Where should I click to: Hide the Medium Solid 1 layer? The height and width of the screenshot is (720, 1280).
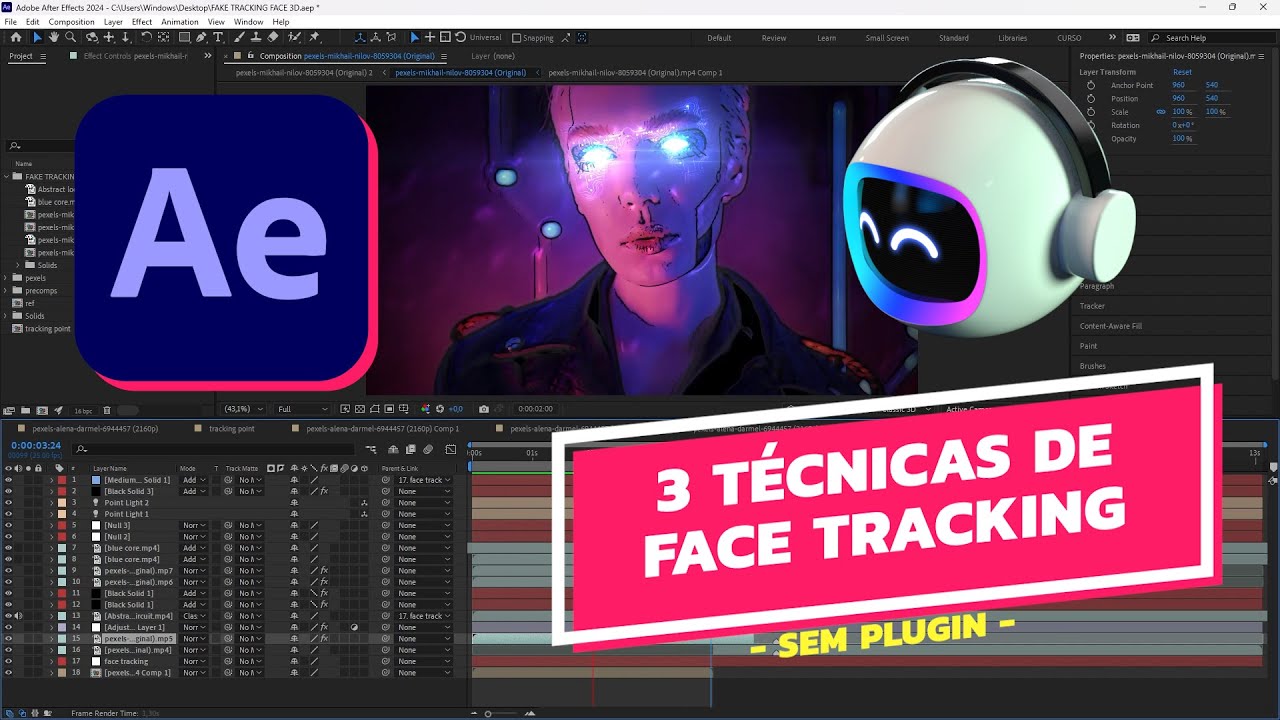coord(8,480)
